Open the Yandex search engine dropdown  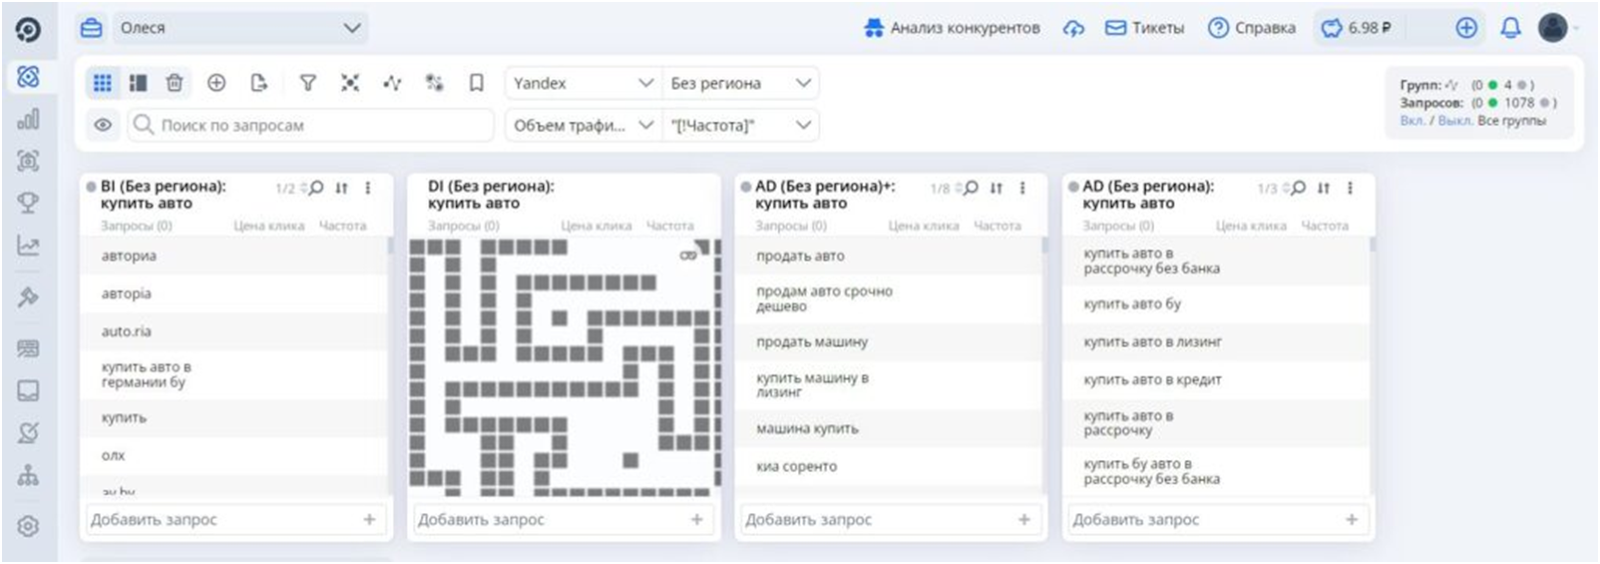[583, 83]
